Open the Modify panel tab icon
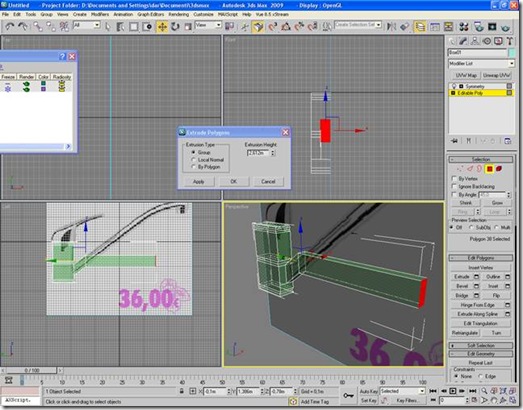The height and width of the screenshot is (410, 523). point(463,41)
